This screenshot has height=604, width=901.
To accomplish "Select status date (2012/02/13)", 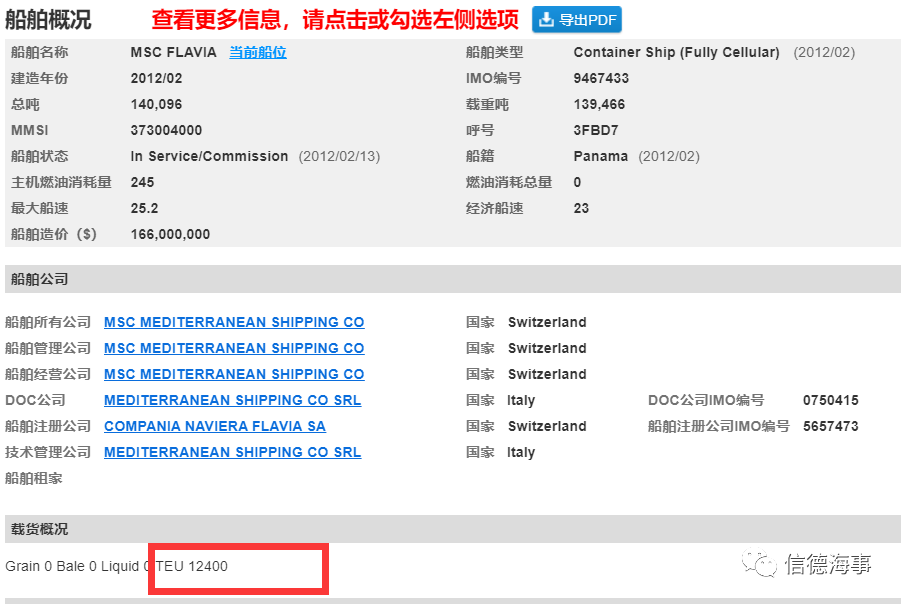I will click(x=339, y=156).
